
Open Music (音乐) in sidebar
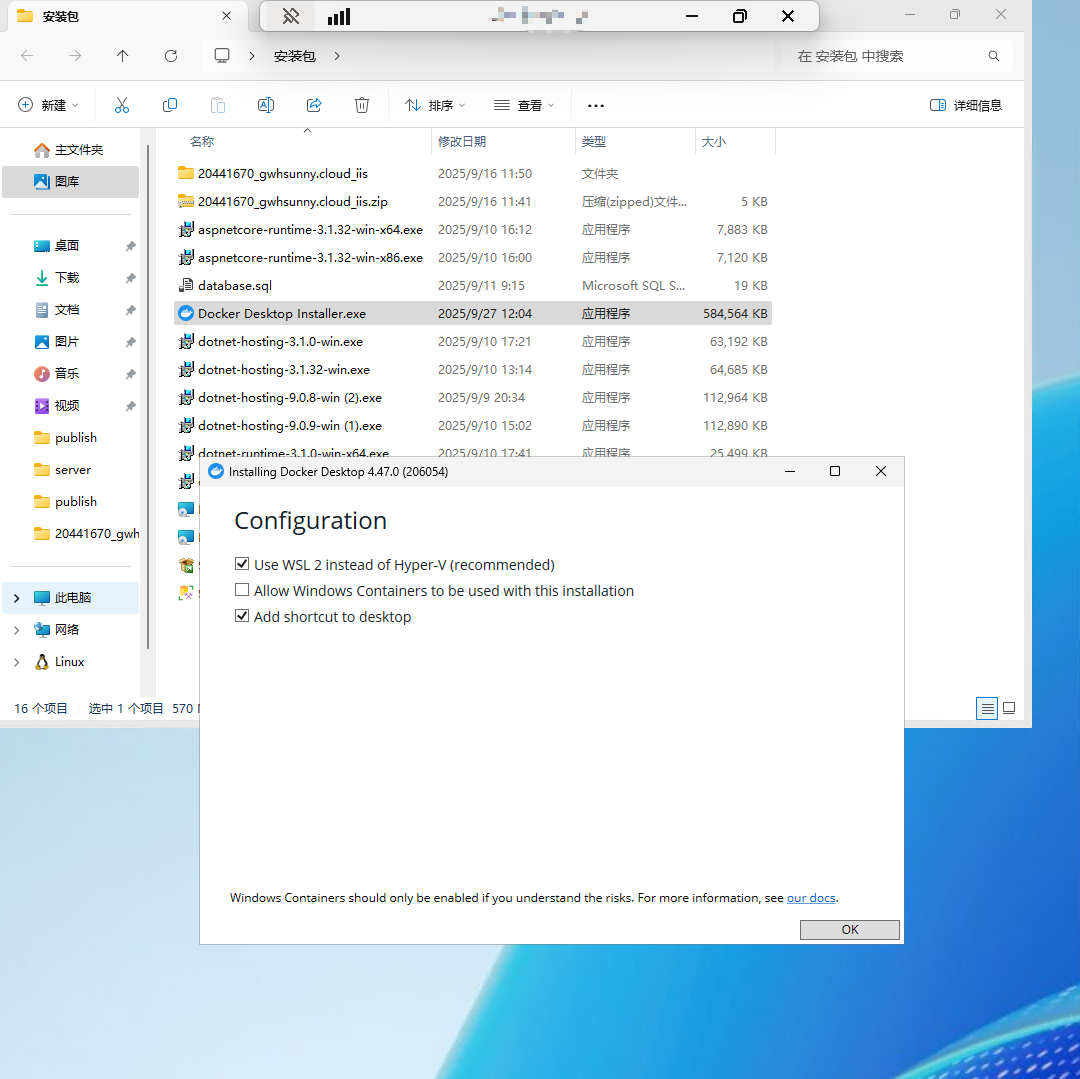click(67, 373)
